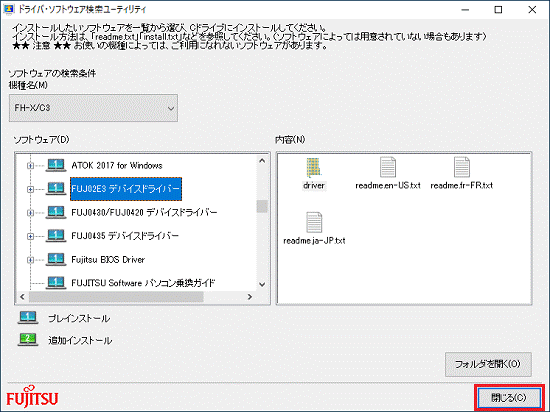Select FUJ0430/FUJ0420 デバイスドライバー entry
The width and height of the screenshot is (550, 412).
(144, 212)
